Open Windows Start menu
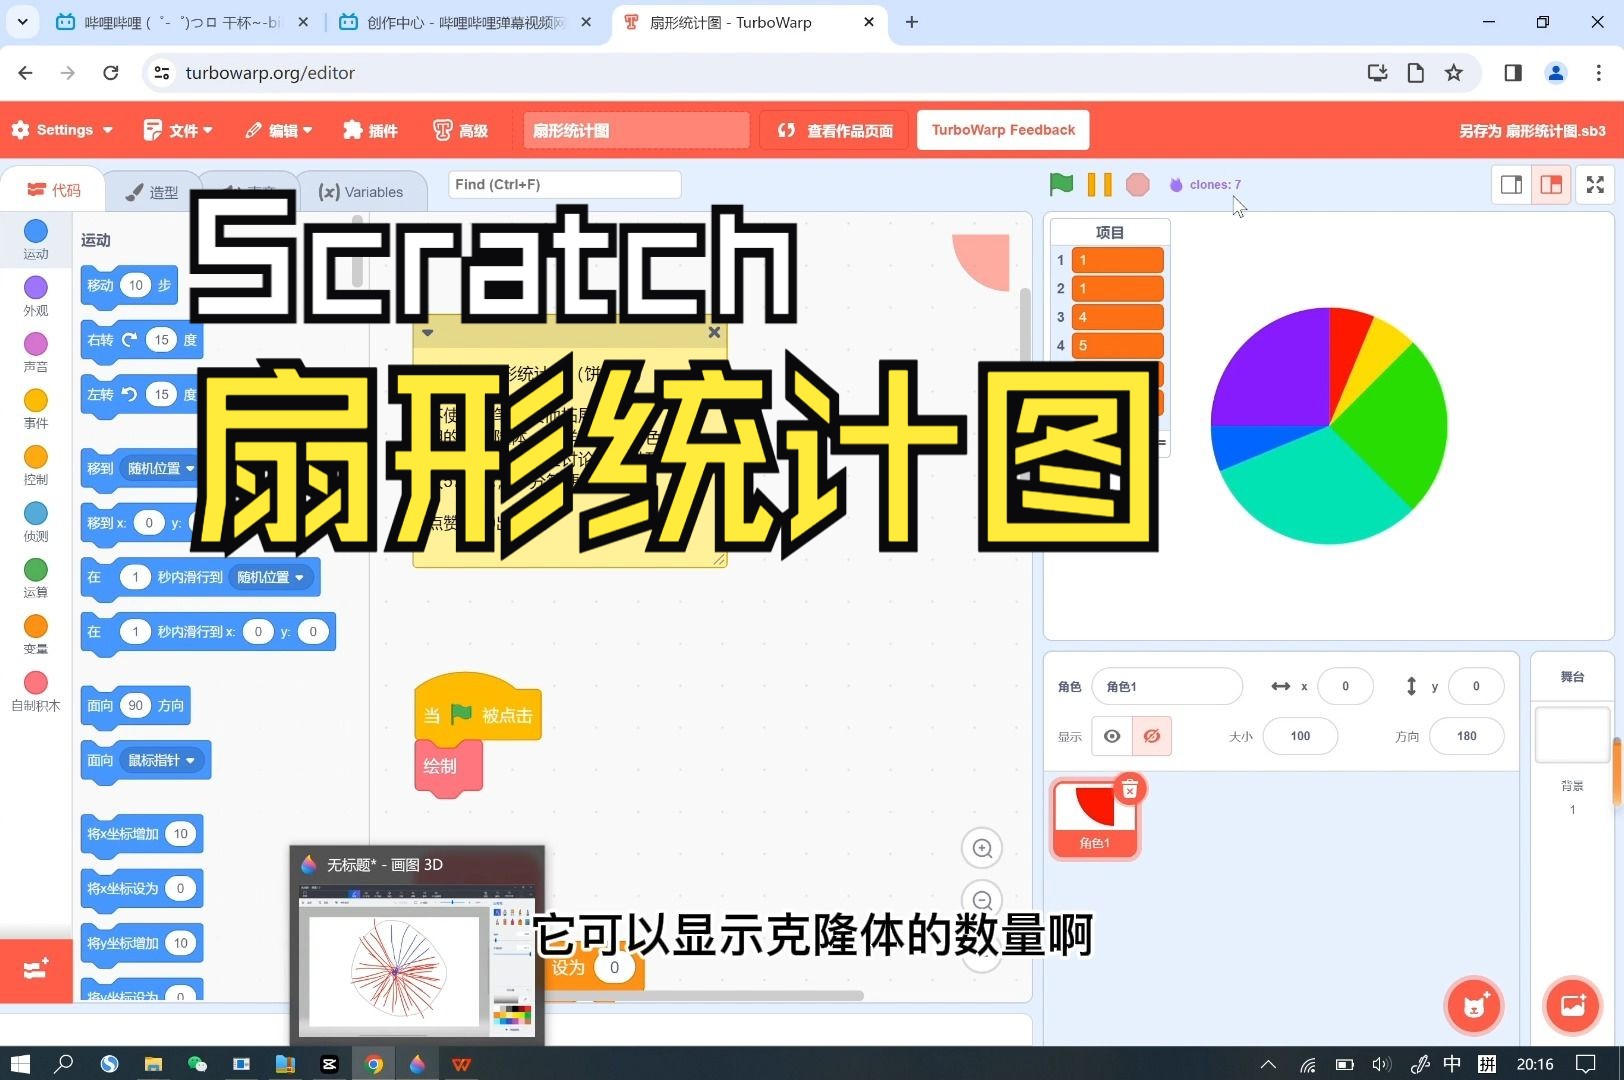1624x1080 pixels. pyautogui.click(x=20, y=1064)
